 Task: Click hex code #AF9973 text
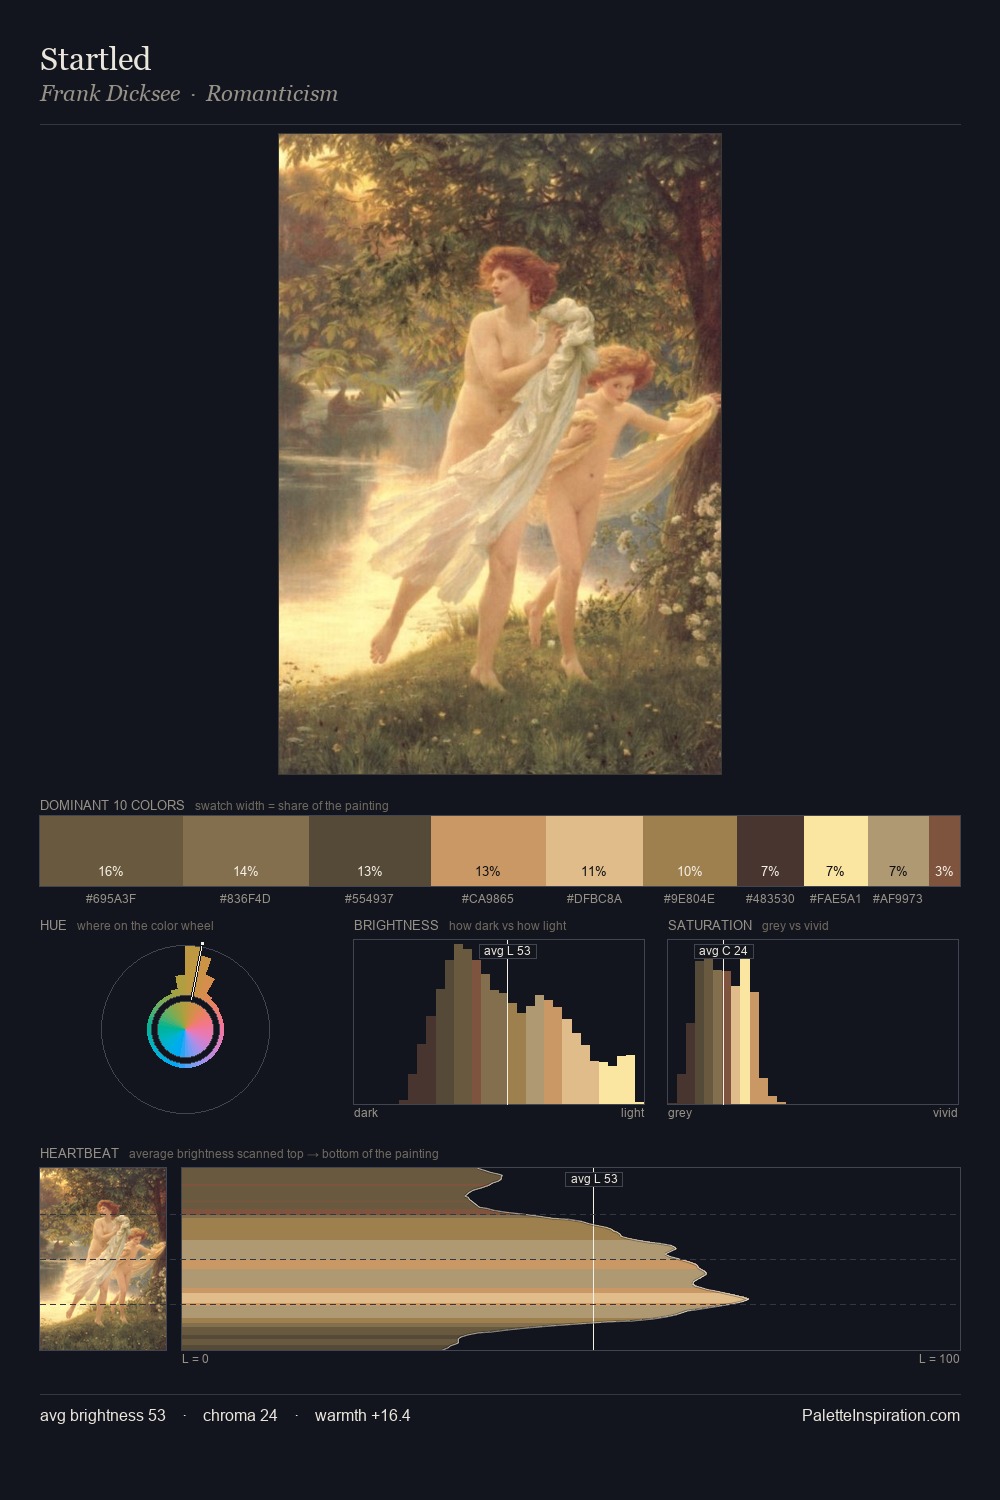[898, 898]
